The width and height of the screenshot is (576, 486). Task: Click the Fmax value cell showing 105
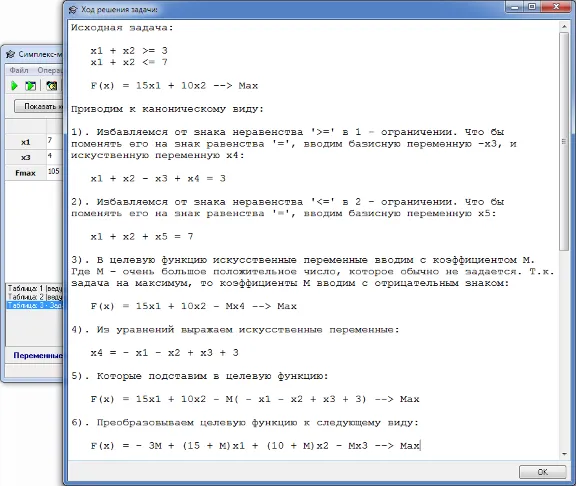(55, 172)
